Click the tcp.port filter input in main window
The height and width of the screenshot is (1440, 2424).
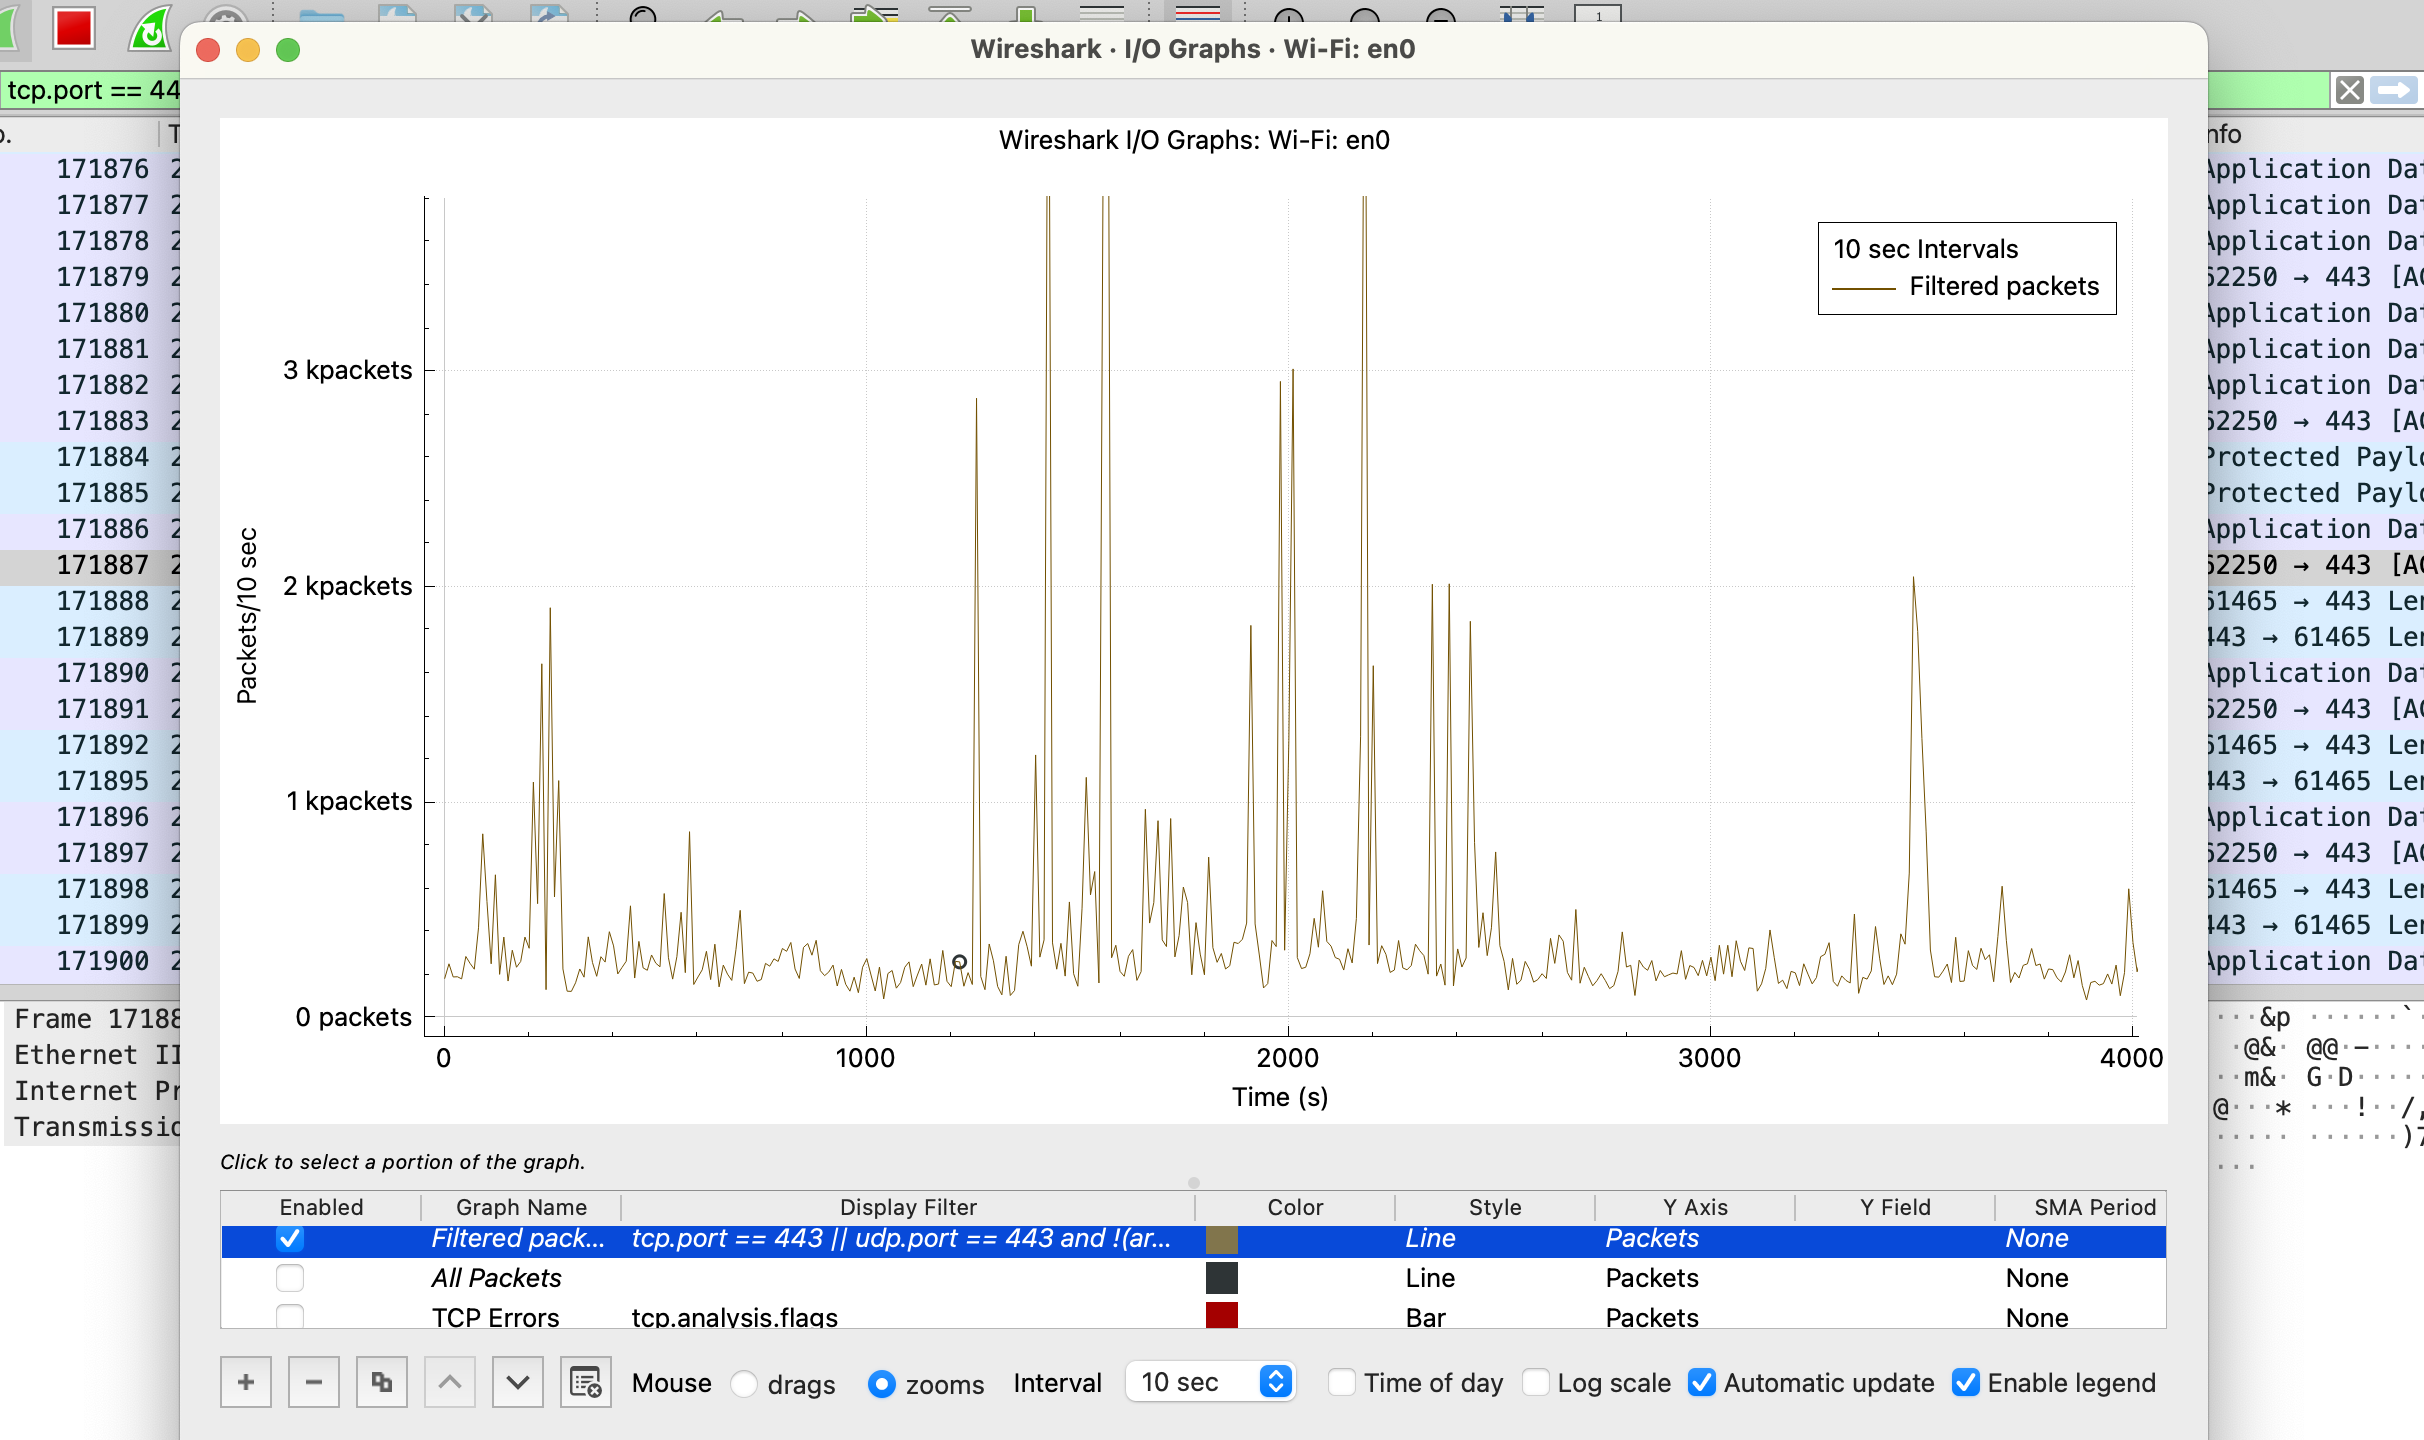92,90
